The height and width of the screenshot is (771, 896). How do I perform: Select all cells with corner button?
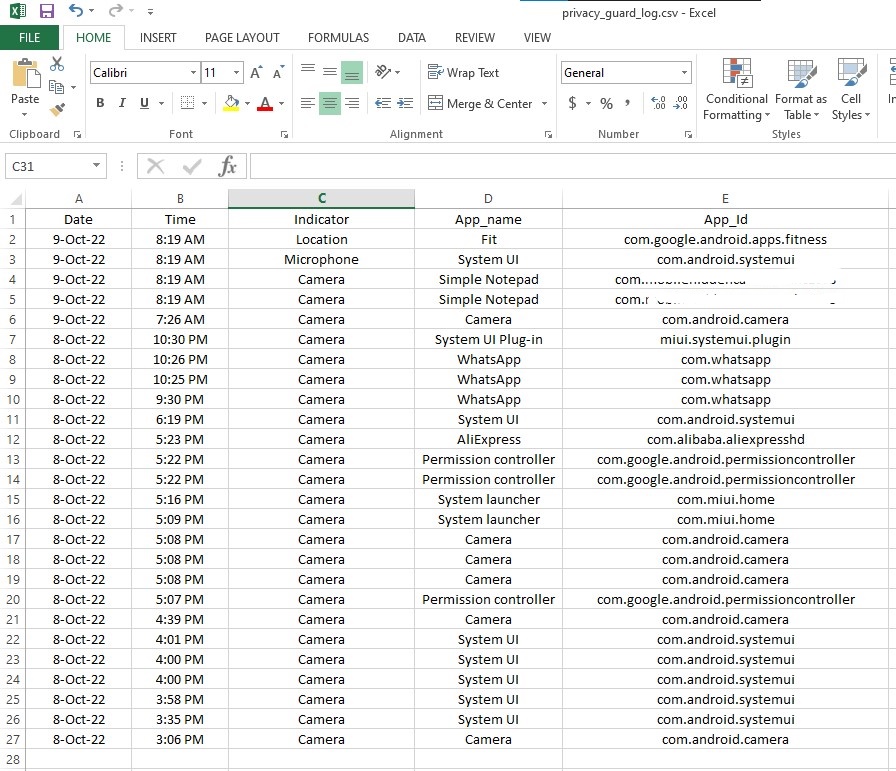tap(15, 198)
